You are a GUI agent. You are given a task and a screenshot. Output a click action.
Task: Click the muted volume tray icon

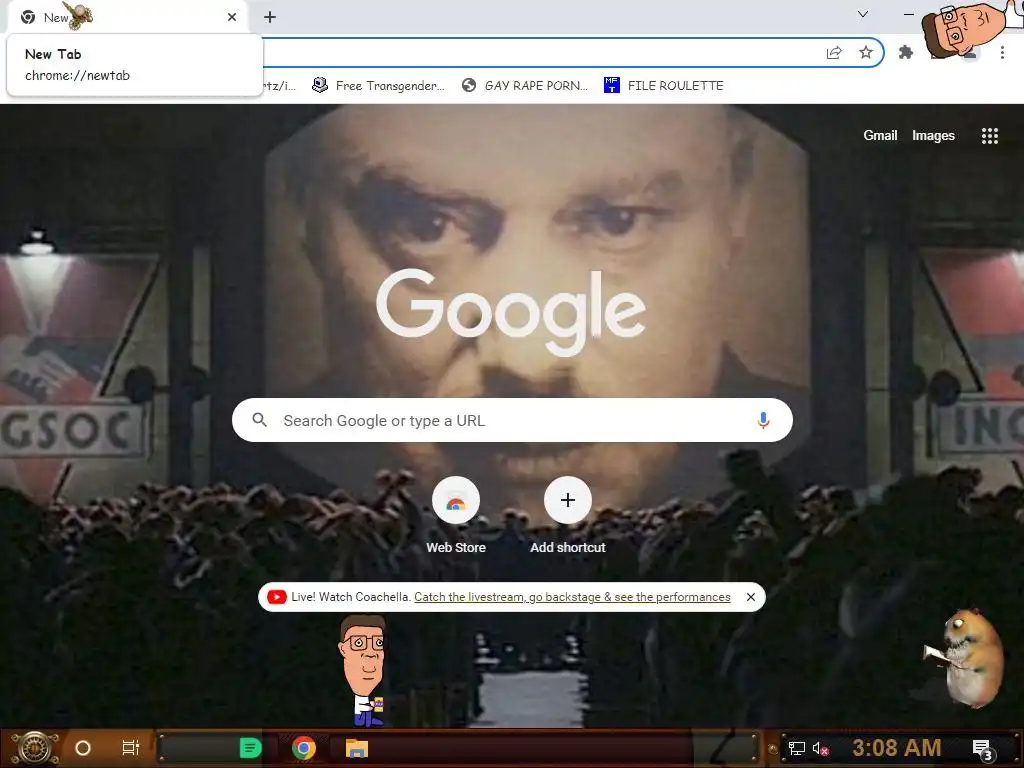[820, 748]
